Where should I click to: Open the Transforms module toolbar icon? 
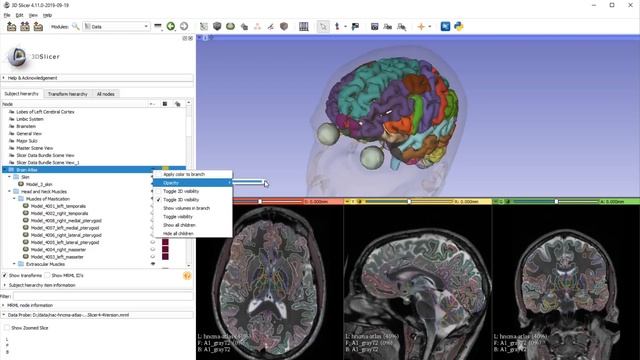[244, 27]
